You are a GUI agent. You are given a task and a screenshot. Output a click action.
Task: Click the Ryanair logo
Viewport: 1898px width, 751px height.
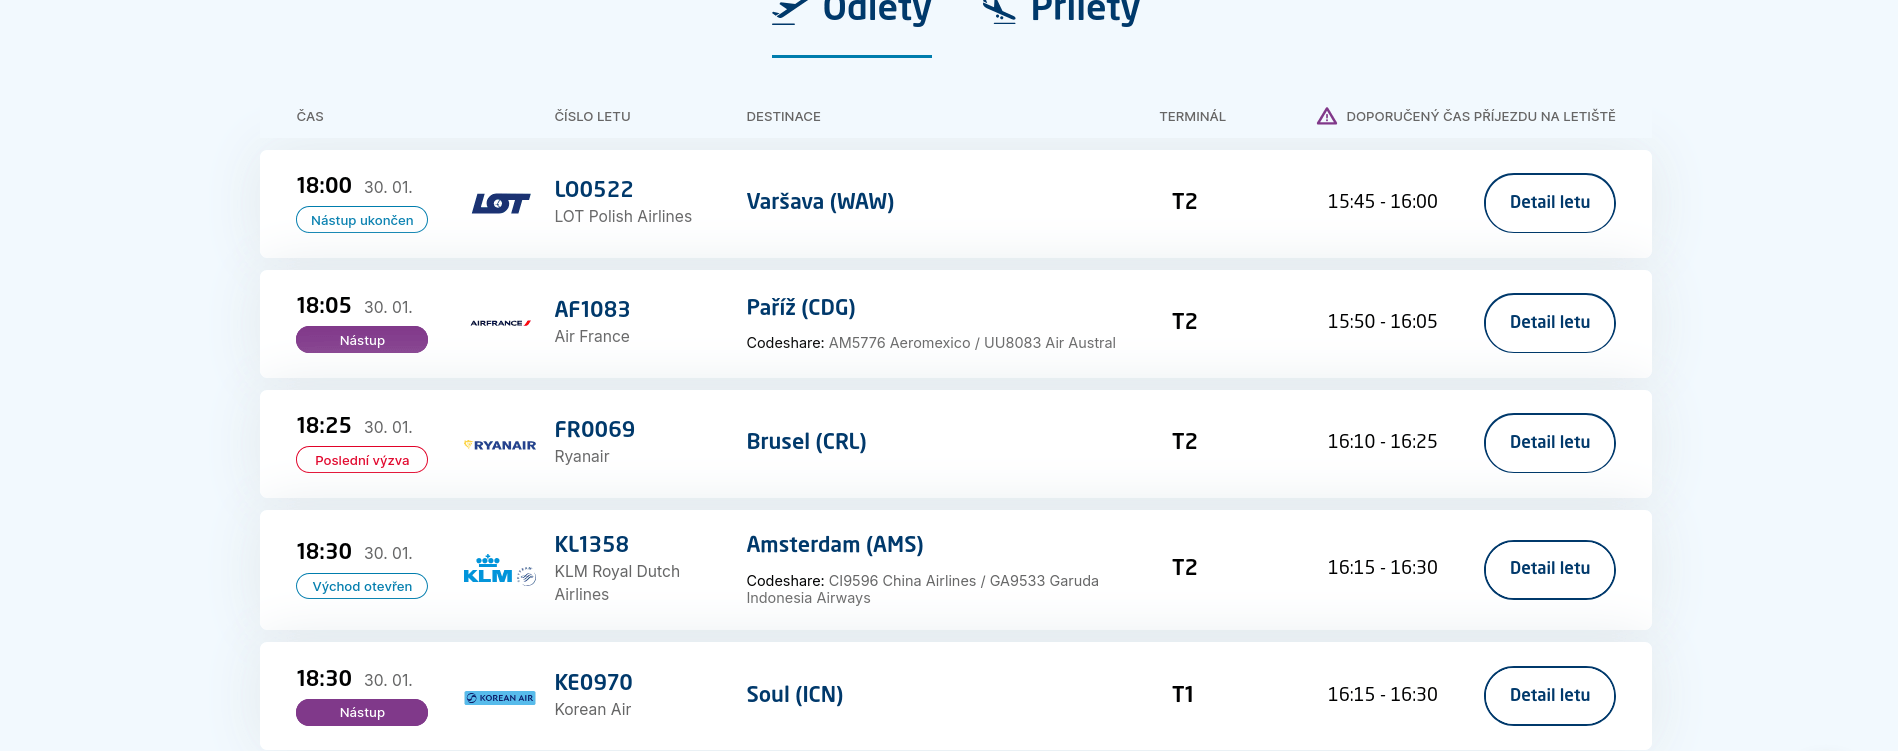pos(500,445)
